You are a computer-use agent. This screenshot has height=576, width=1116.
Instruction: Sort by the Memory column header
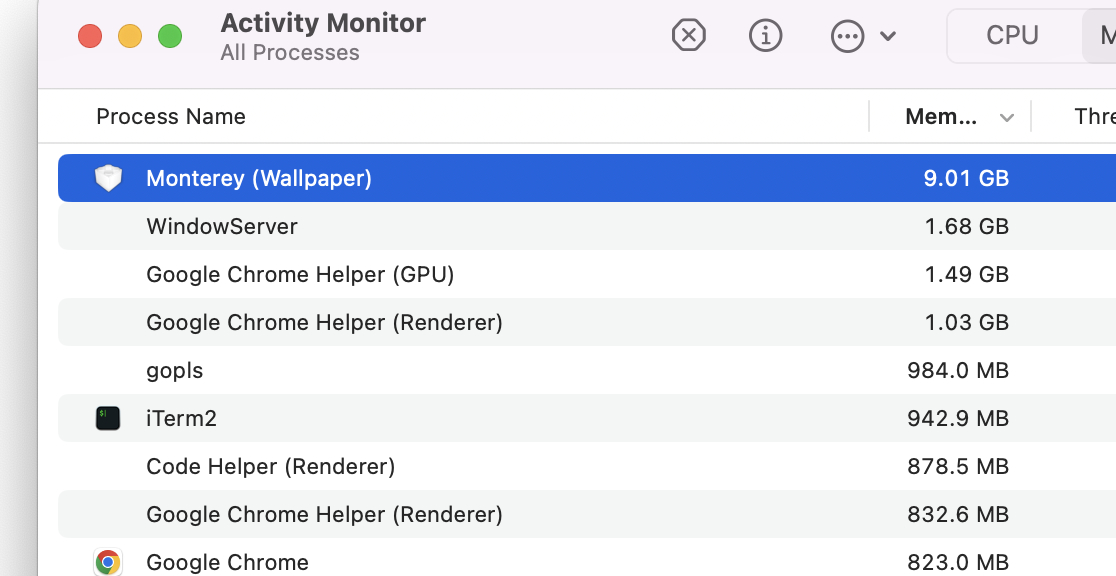coord(940,117)
